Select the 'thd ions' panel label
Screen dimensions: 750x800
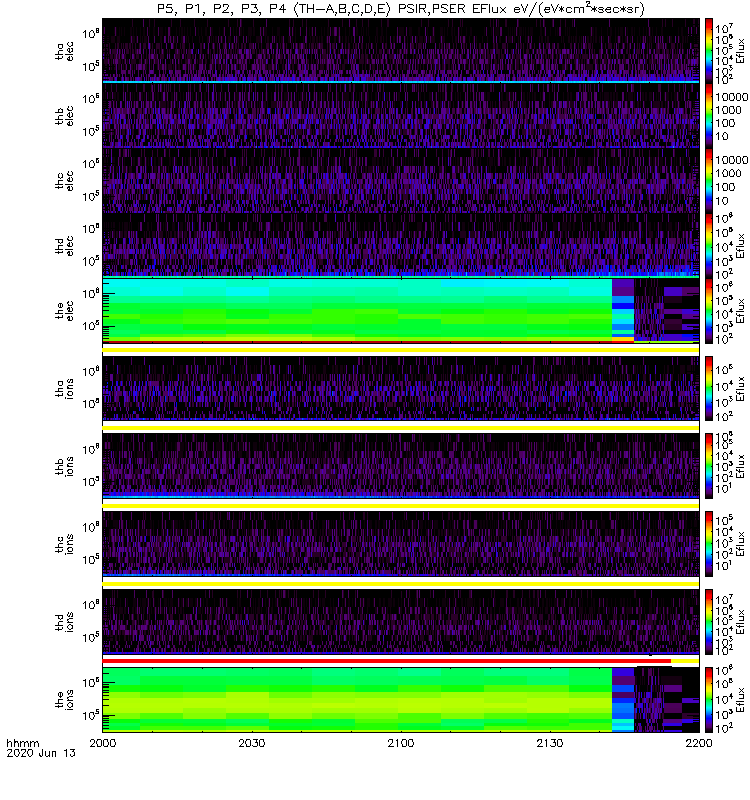click(x=64, y=621)
